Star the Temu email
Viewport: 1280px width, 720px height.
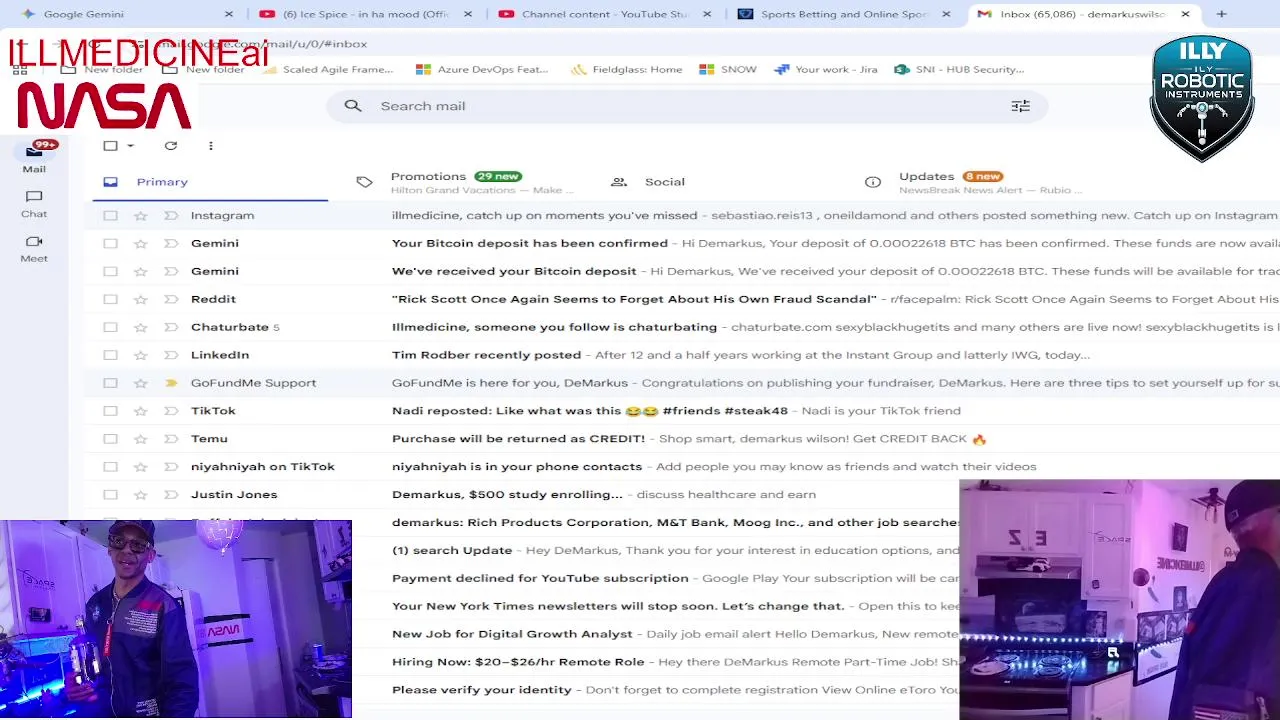click(x=141, y=439)
